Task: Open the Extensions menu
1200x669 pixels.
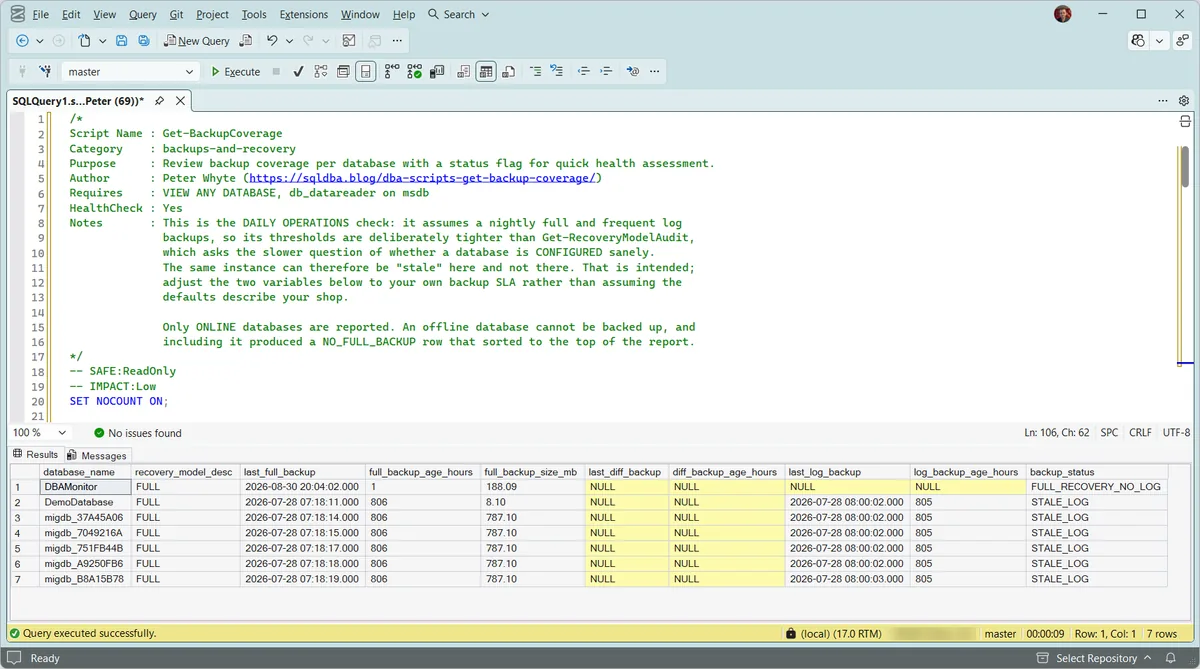Action: tap(304, 14)
